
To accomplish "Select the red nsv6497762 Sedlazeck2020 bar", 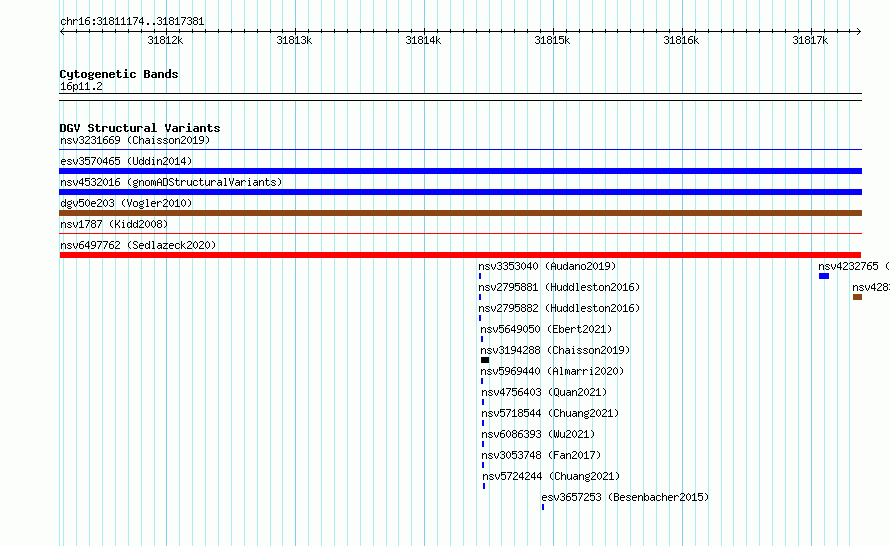I will coord(460,255).
